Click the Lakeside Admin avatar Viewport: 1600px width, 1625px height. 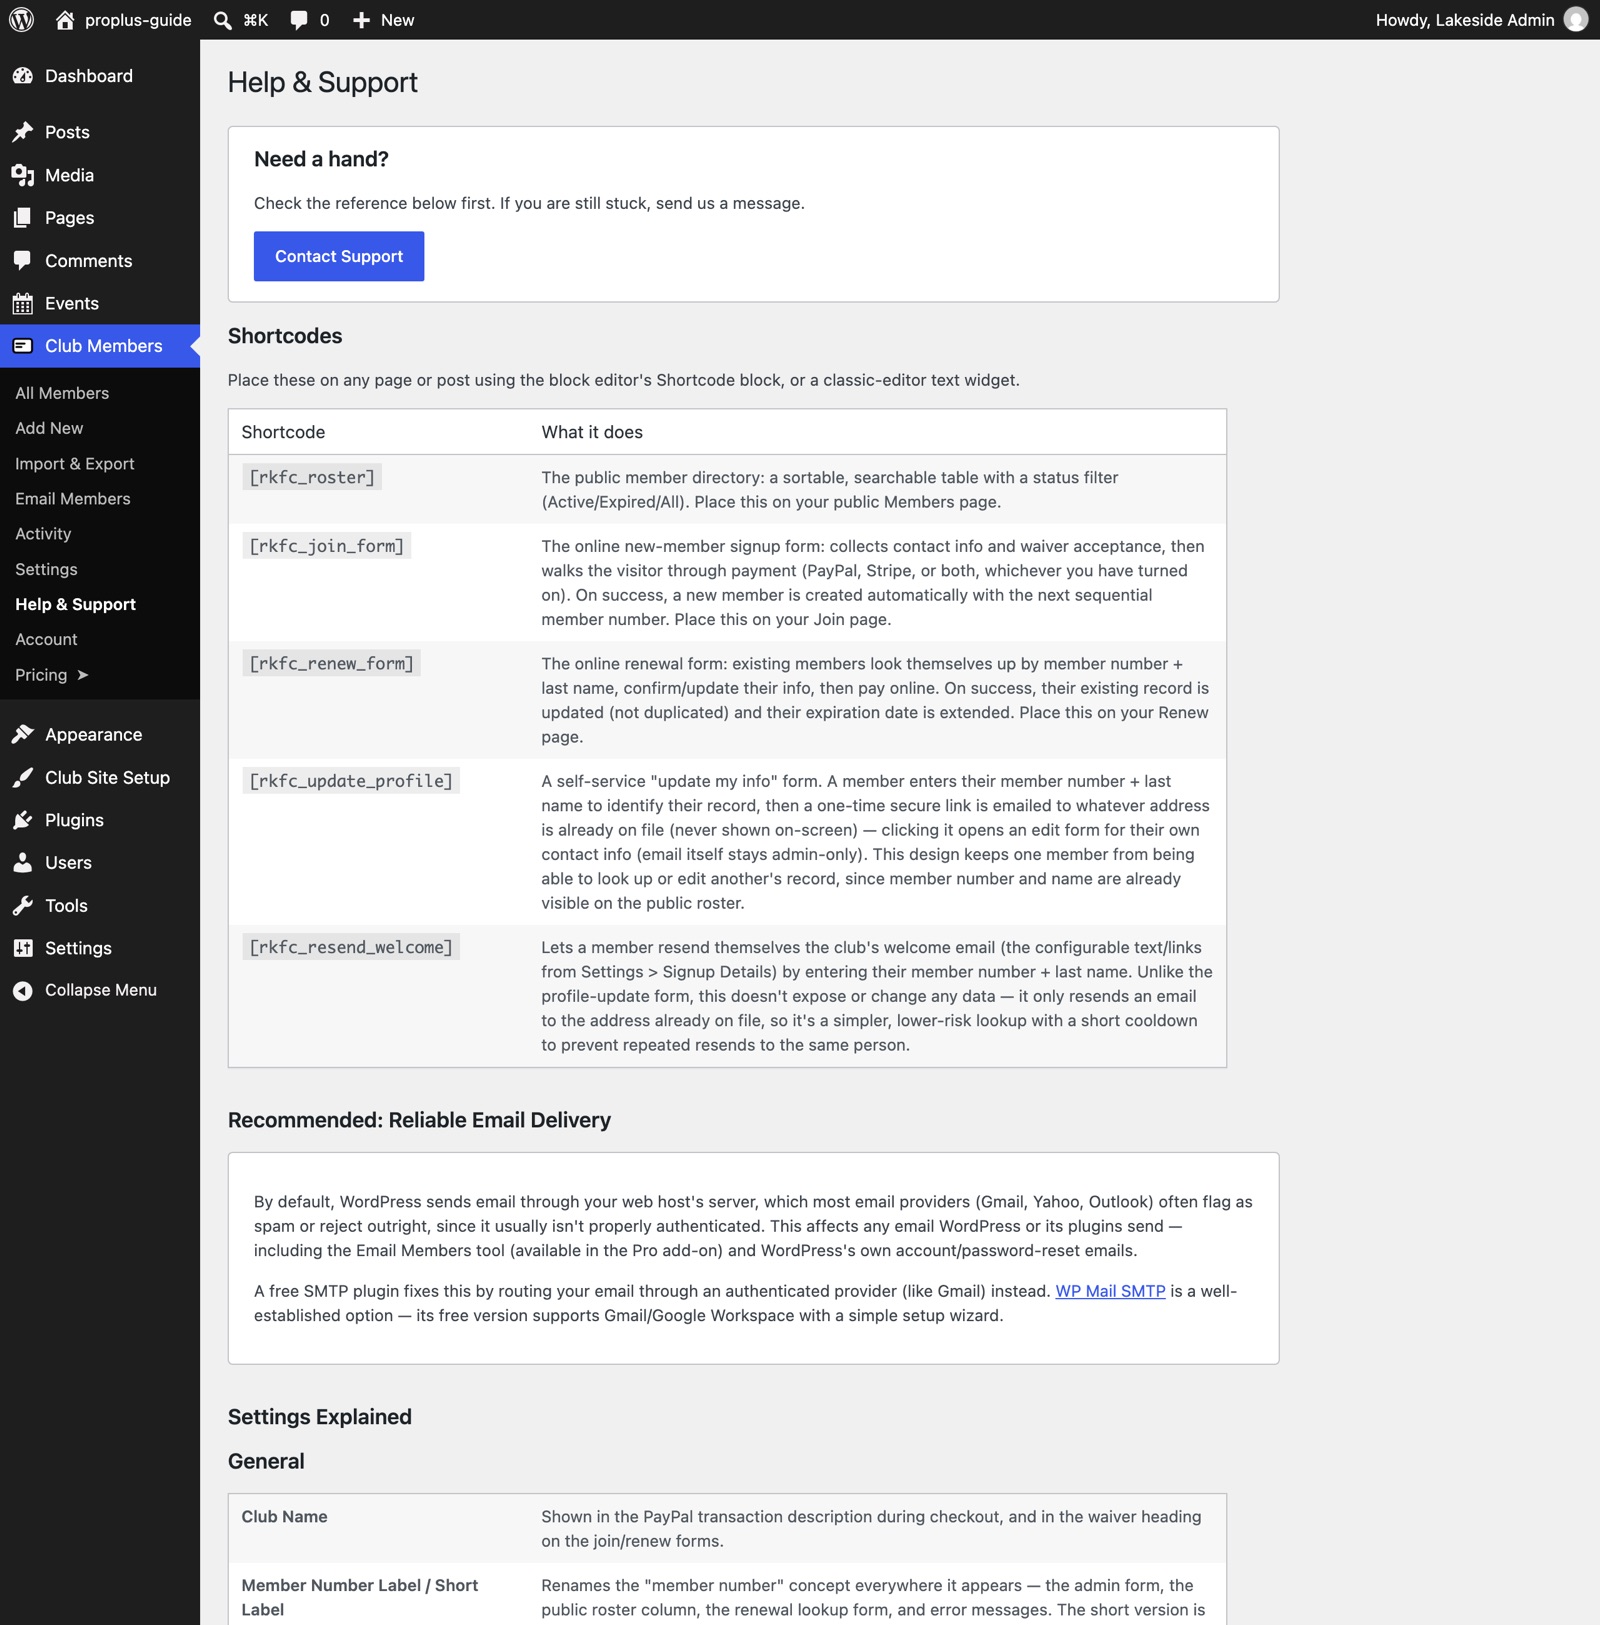[1576, 20]
